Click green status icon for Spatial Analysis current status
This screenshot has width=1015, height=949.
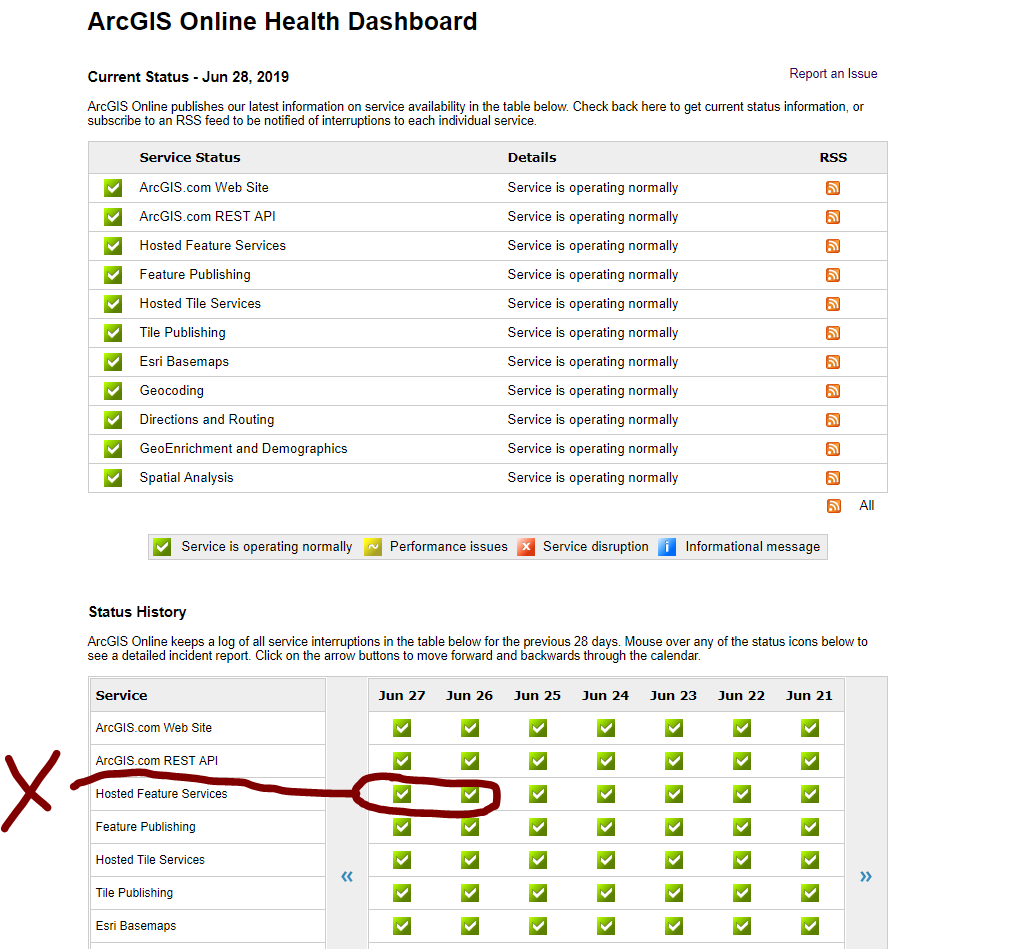(113, 478)
